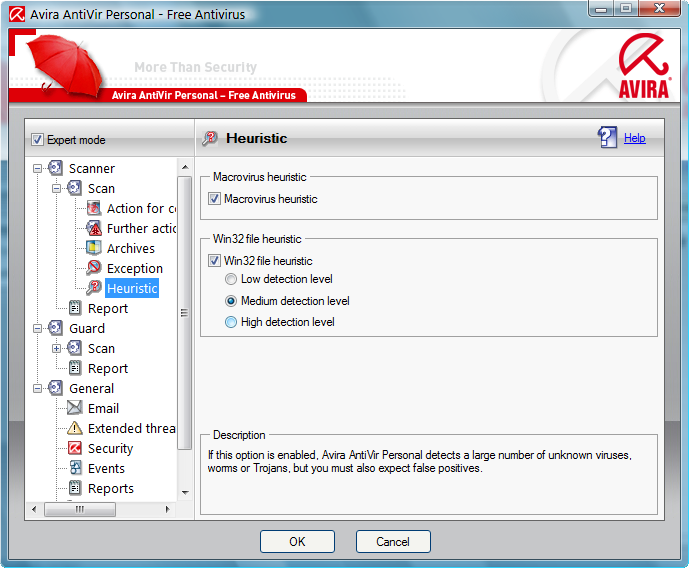Click the Guard gear icon
The image size is (689, 568).
point(55,328)
